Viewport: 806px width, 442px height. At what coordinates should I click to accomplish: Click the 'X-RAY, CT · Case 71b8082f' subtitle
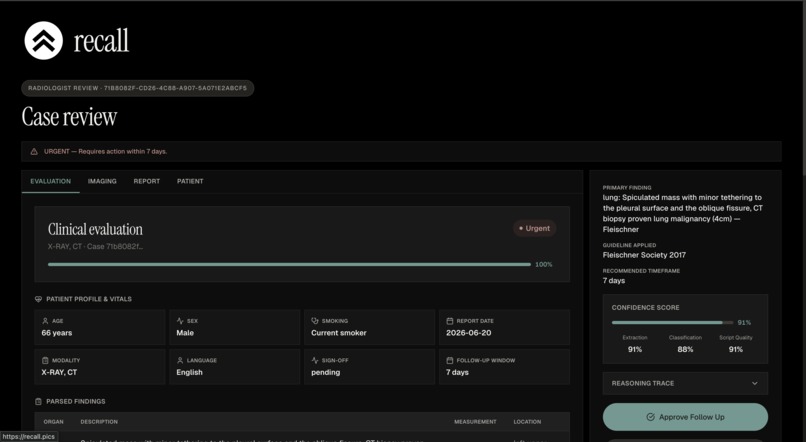pyautogui.click(x=95, y=247)
